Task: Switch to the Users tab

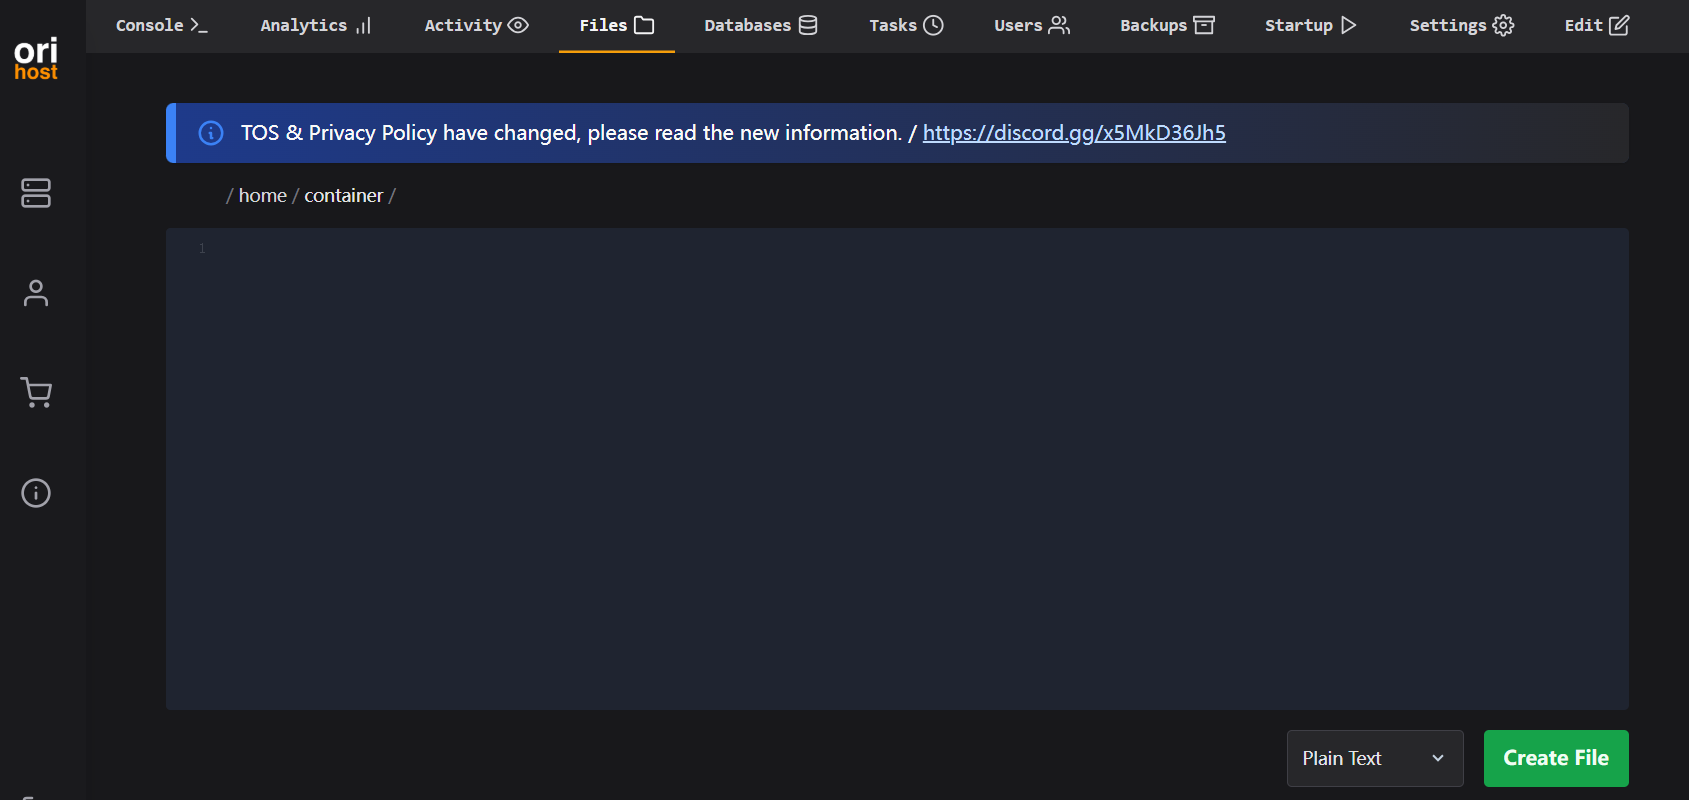Action: [1031, 26]
